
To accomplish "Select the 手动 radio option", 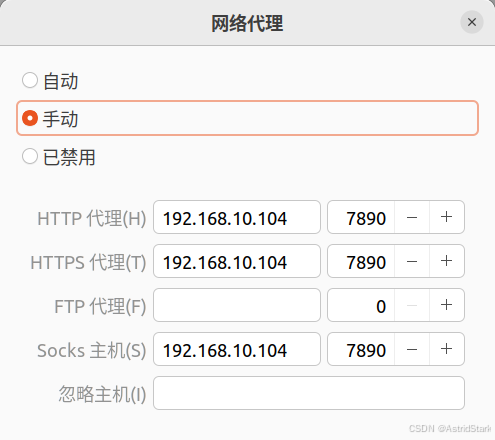I will tap(30, 118).
